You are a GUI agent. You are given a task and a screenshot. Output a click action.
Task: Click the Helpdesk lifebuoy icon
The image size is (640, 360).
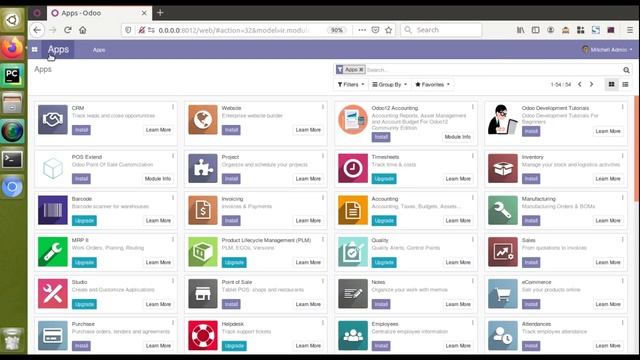tap(203, 336)
